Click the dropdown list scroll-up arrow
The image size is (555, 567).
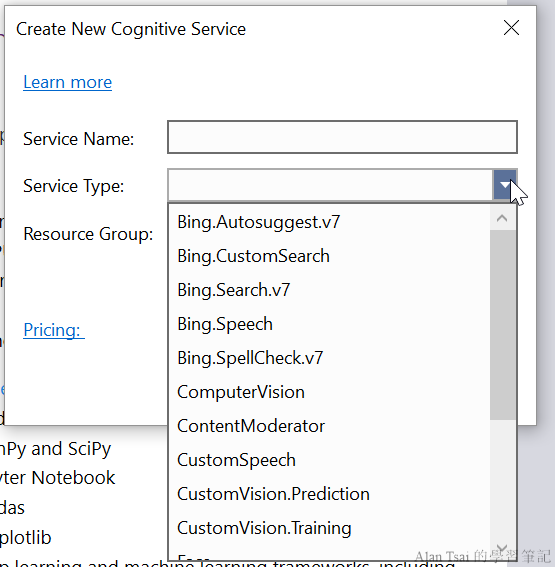pos(502,218)
